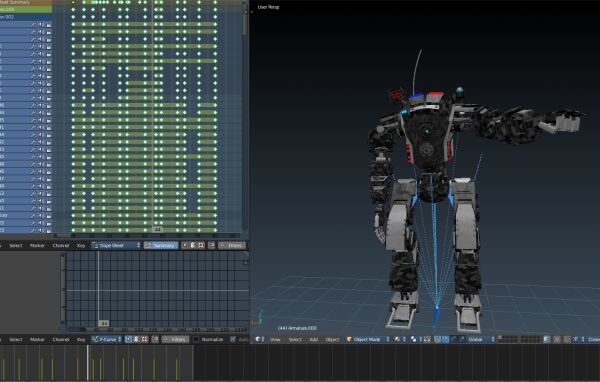Click the '(44) Armature.003' label in the viewport
The image size is (600, 382).
297,328
